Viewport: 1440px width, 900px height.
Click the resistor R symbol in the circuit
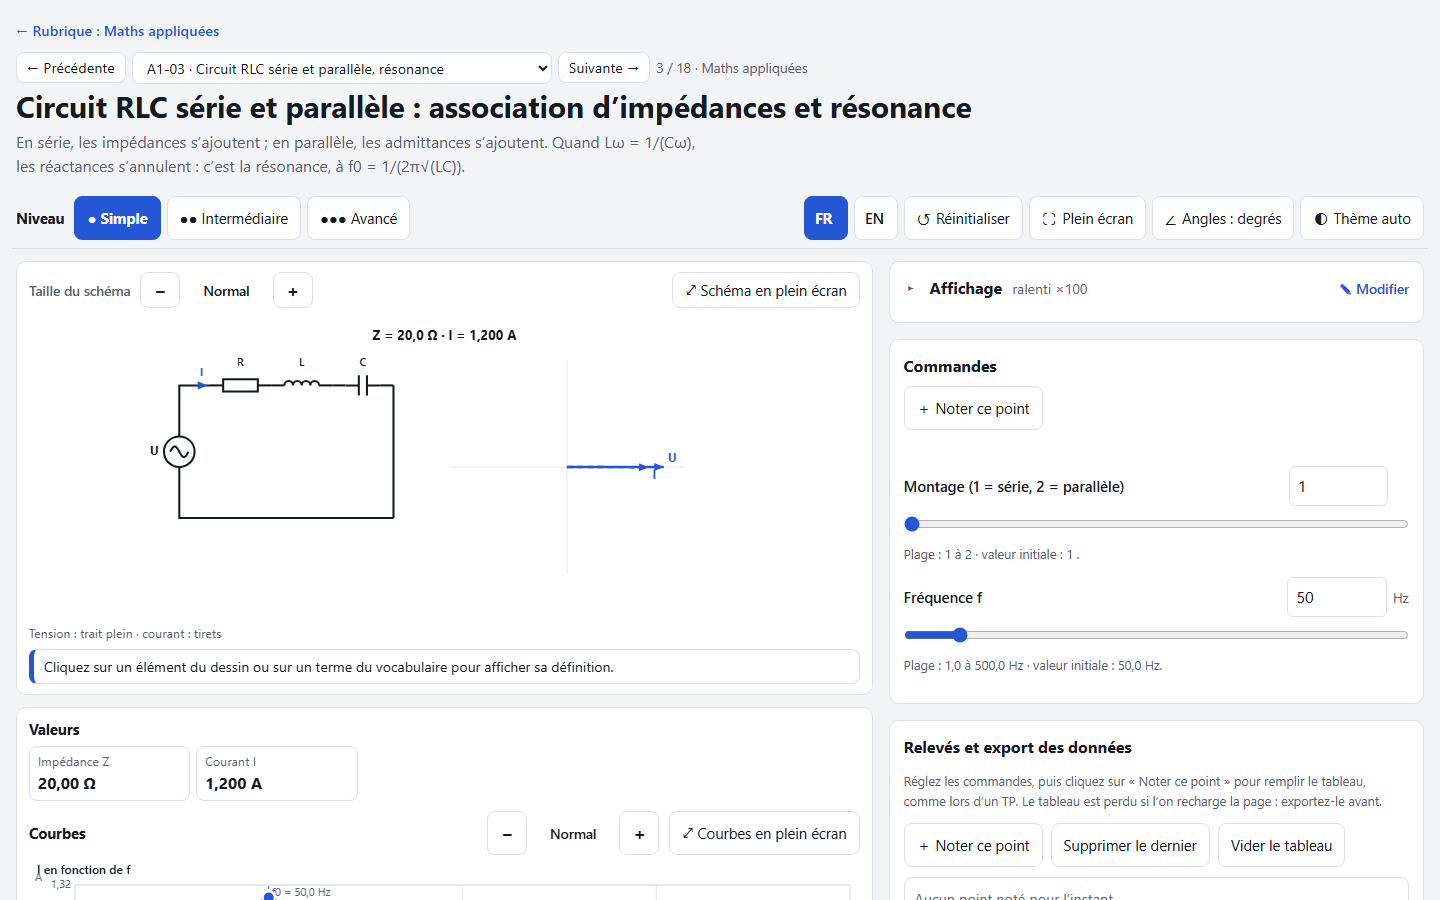(240, 385)
